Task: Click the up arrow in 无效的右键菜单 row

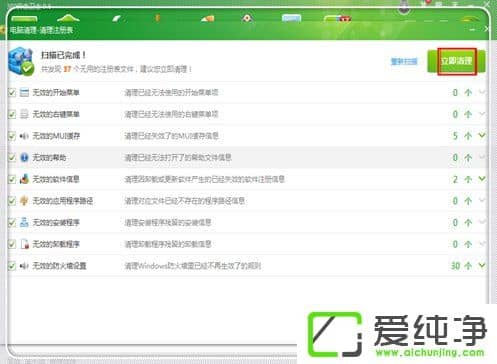Action: coord(468,114)
